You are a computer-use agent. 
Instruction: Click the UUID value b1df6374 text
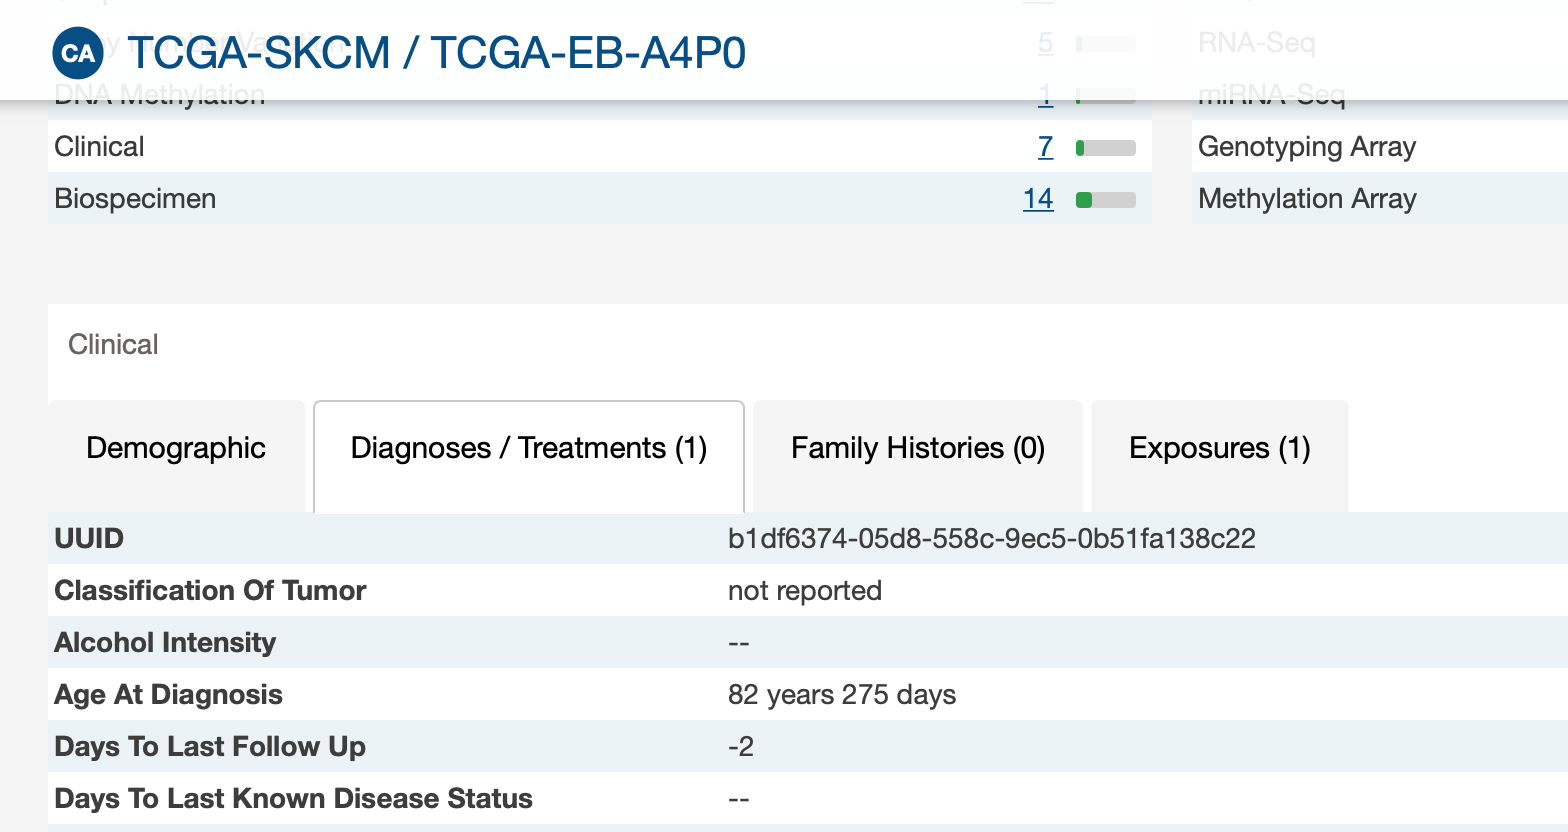[991, 539]
